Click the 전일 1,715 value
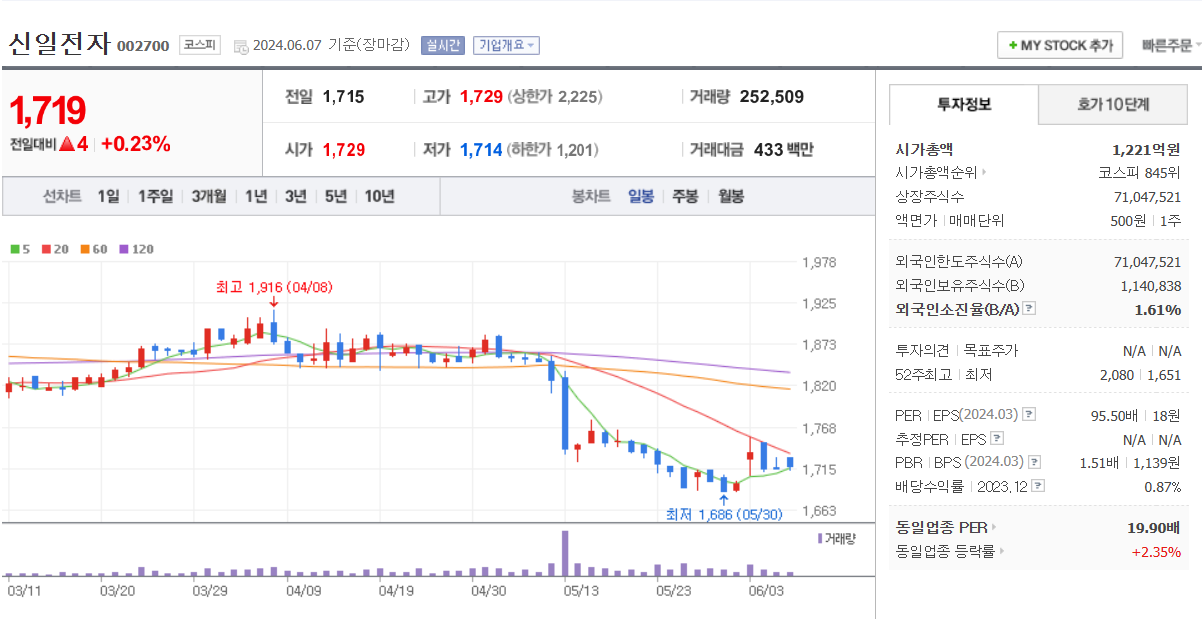The width and height of the screenshot is (1203, 619). click(343, 97)
